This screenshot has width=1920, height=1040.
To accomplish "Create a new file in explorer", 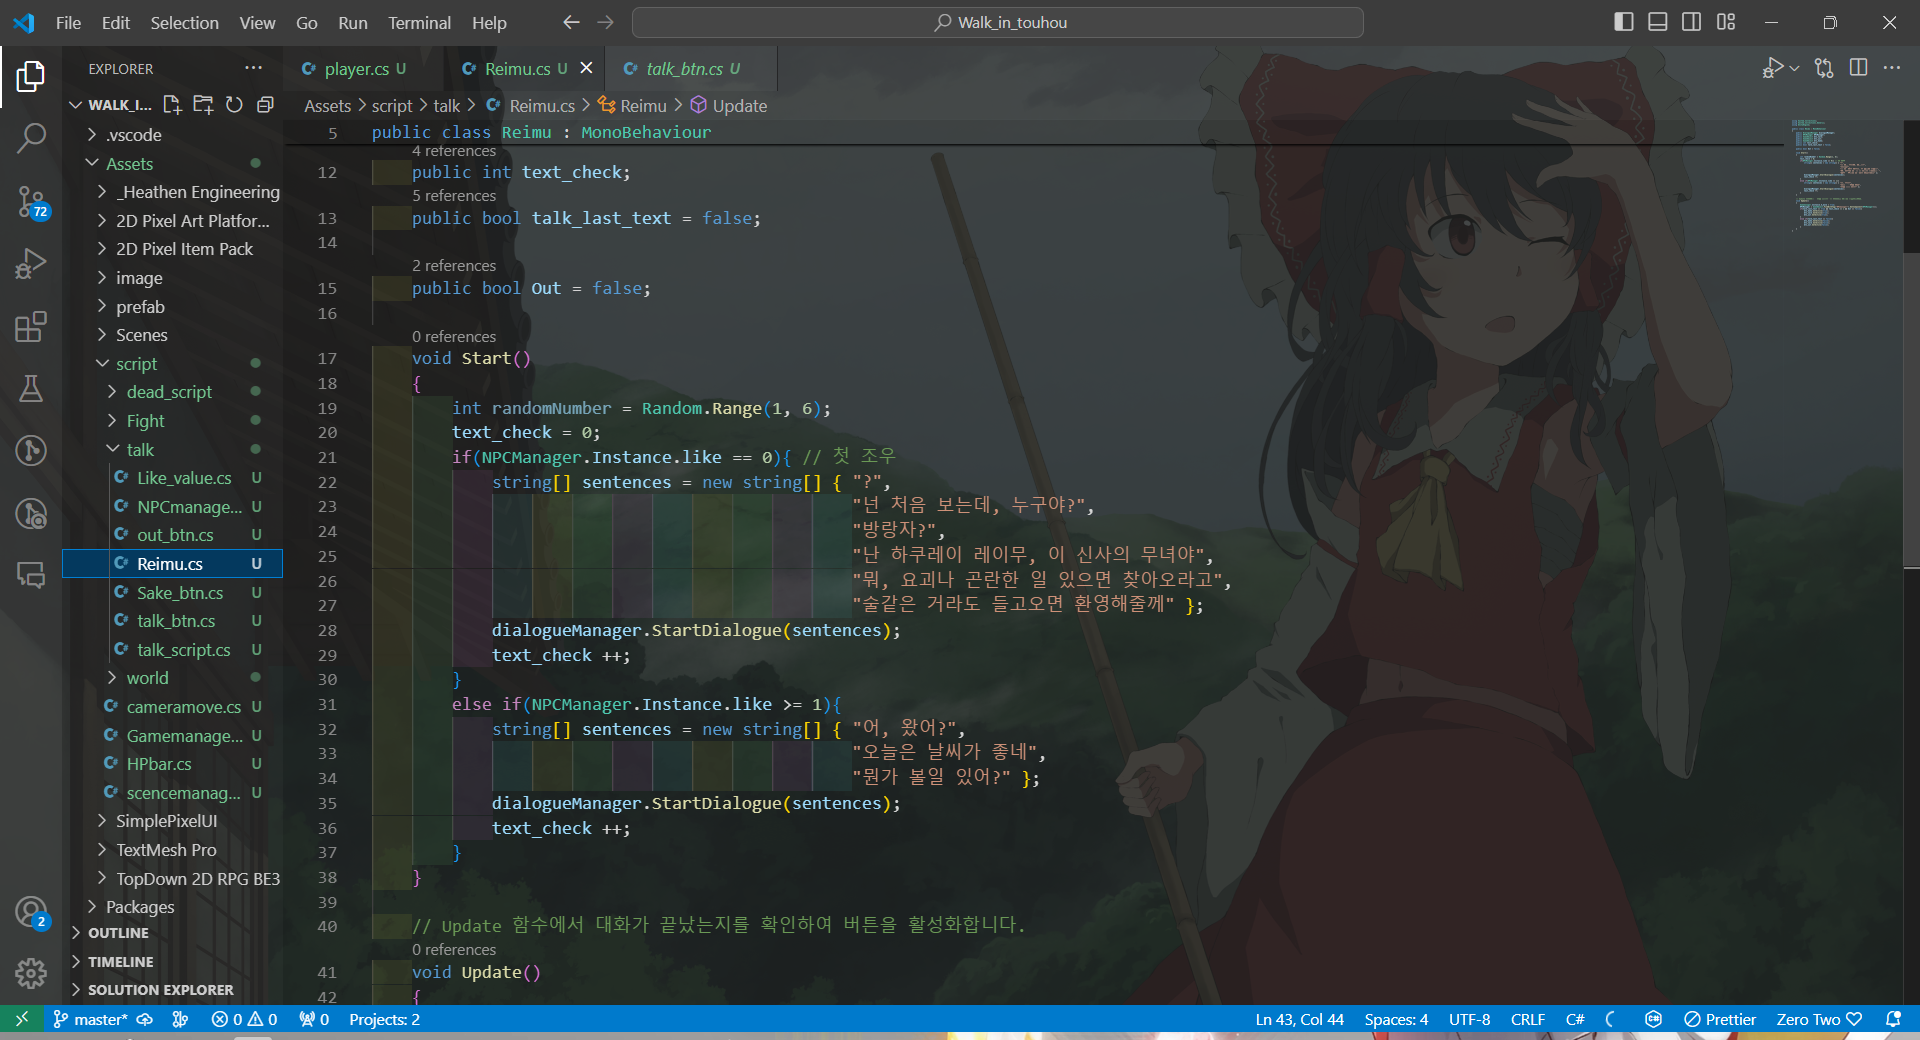I will pos(172,105).
